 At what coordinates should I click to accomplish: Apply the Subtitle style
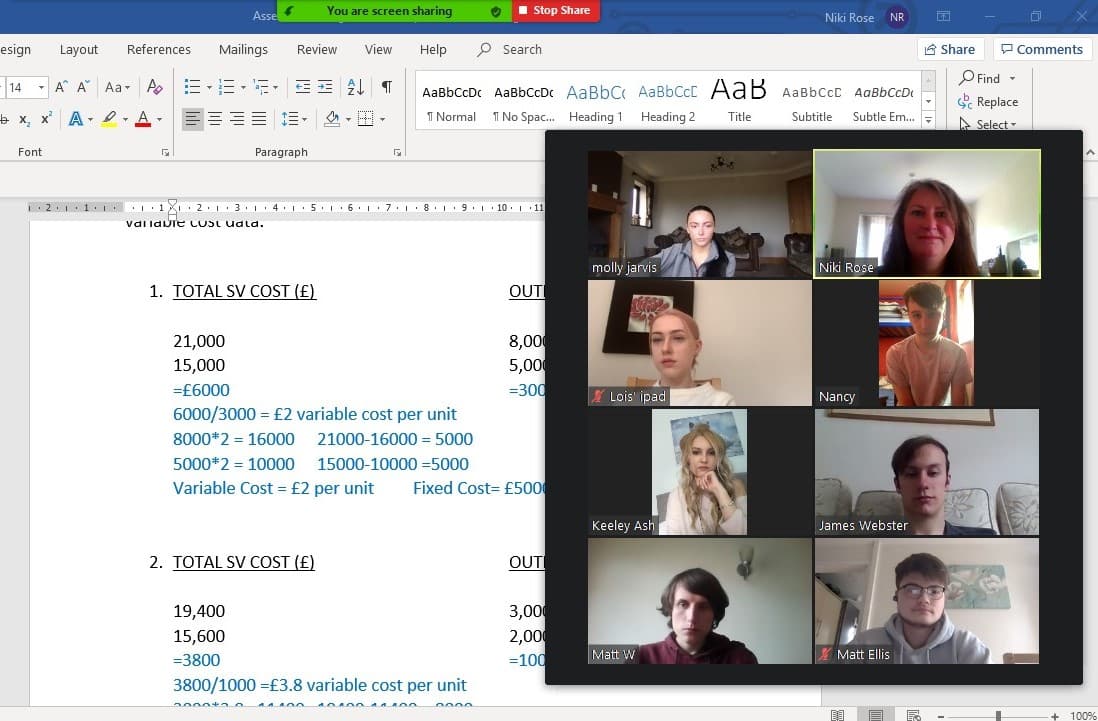click(812, 102)
